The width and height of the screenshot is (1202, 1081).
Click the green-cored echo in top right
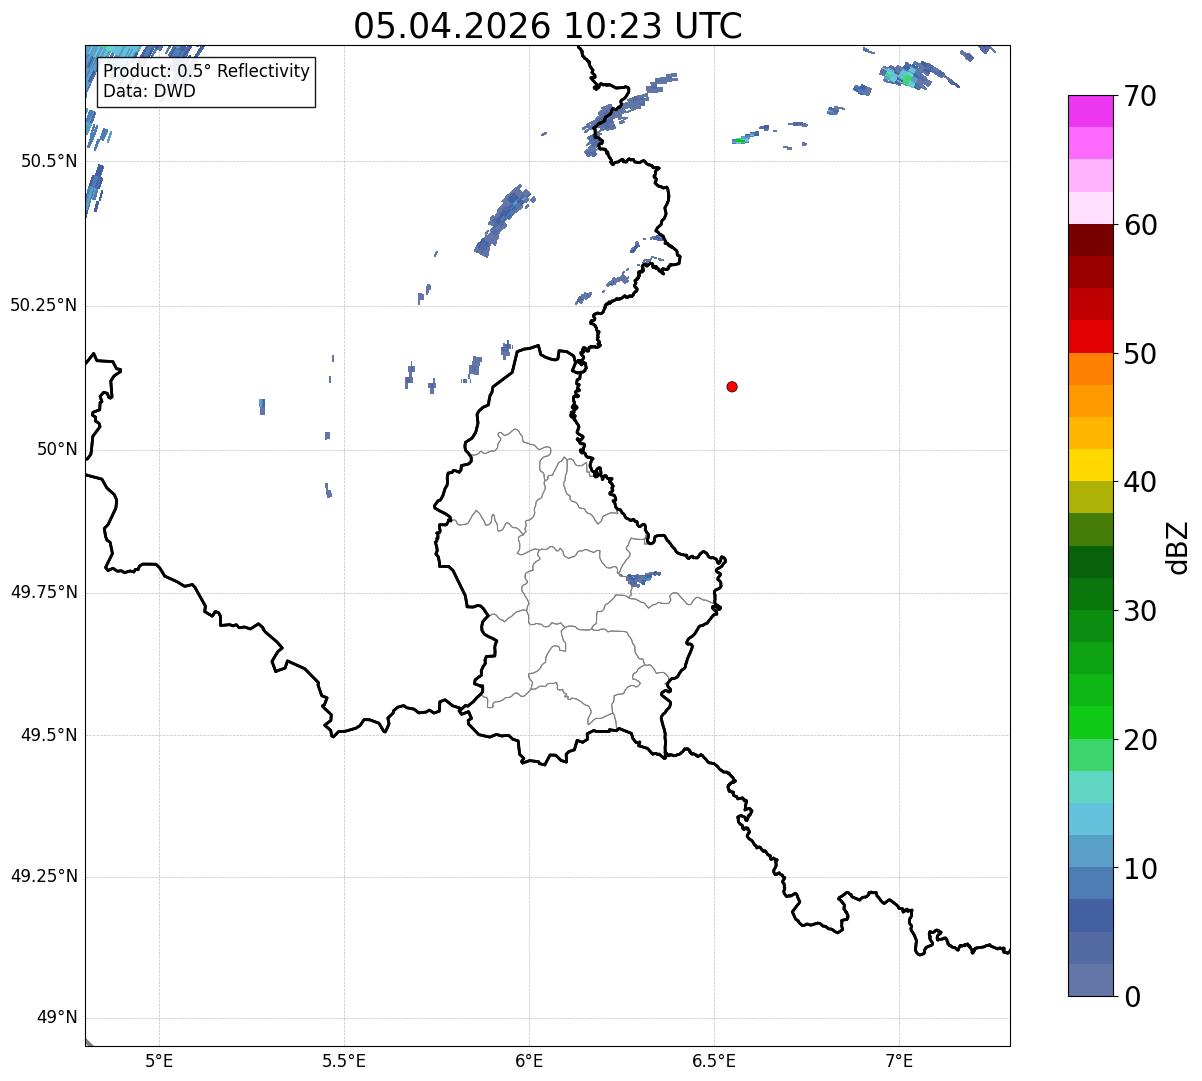[905, 75]
